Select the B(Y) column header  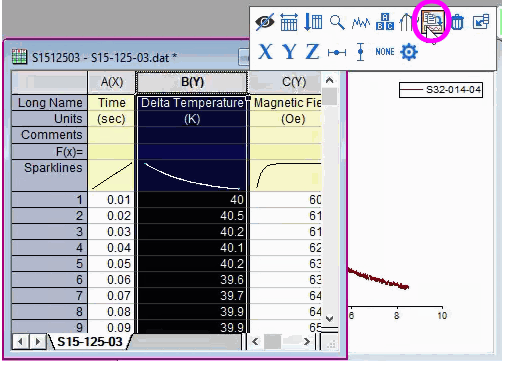tap(192, 82)
